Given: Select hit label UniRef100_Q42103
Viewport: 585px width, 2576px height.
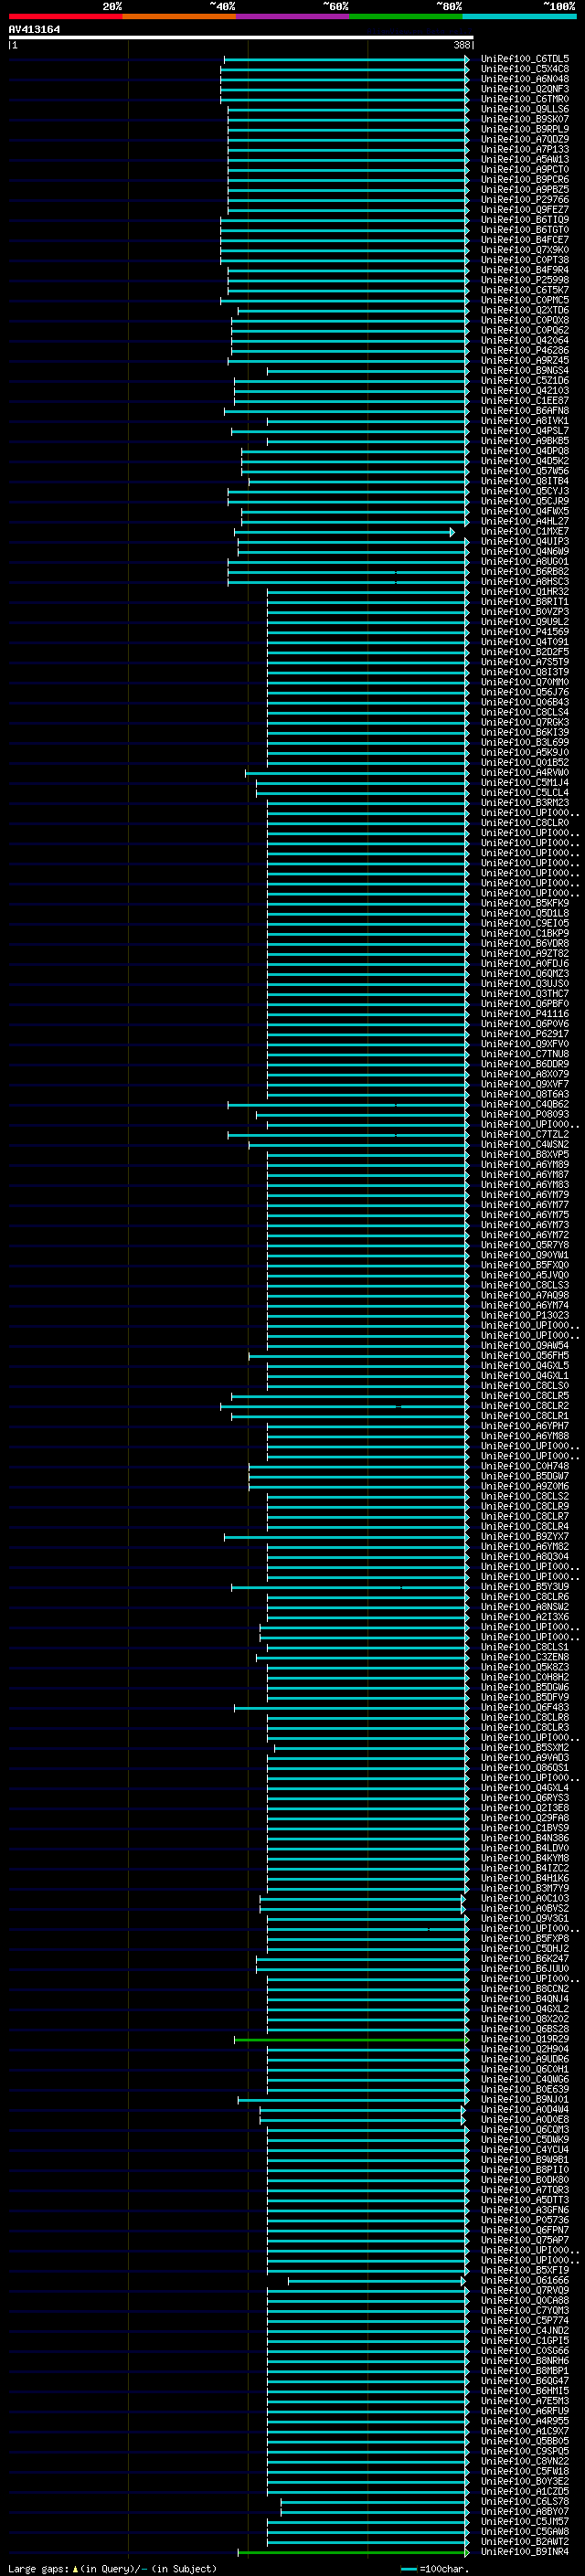Looking at the screenshot, I should pyautogui.click(x=524, y=391).
